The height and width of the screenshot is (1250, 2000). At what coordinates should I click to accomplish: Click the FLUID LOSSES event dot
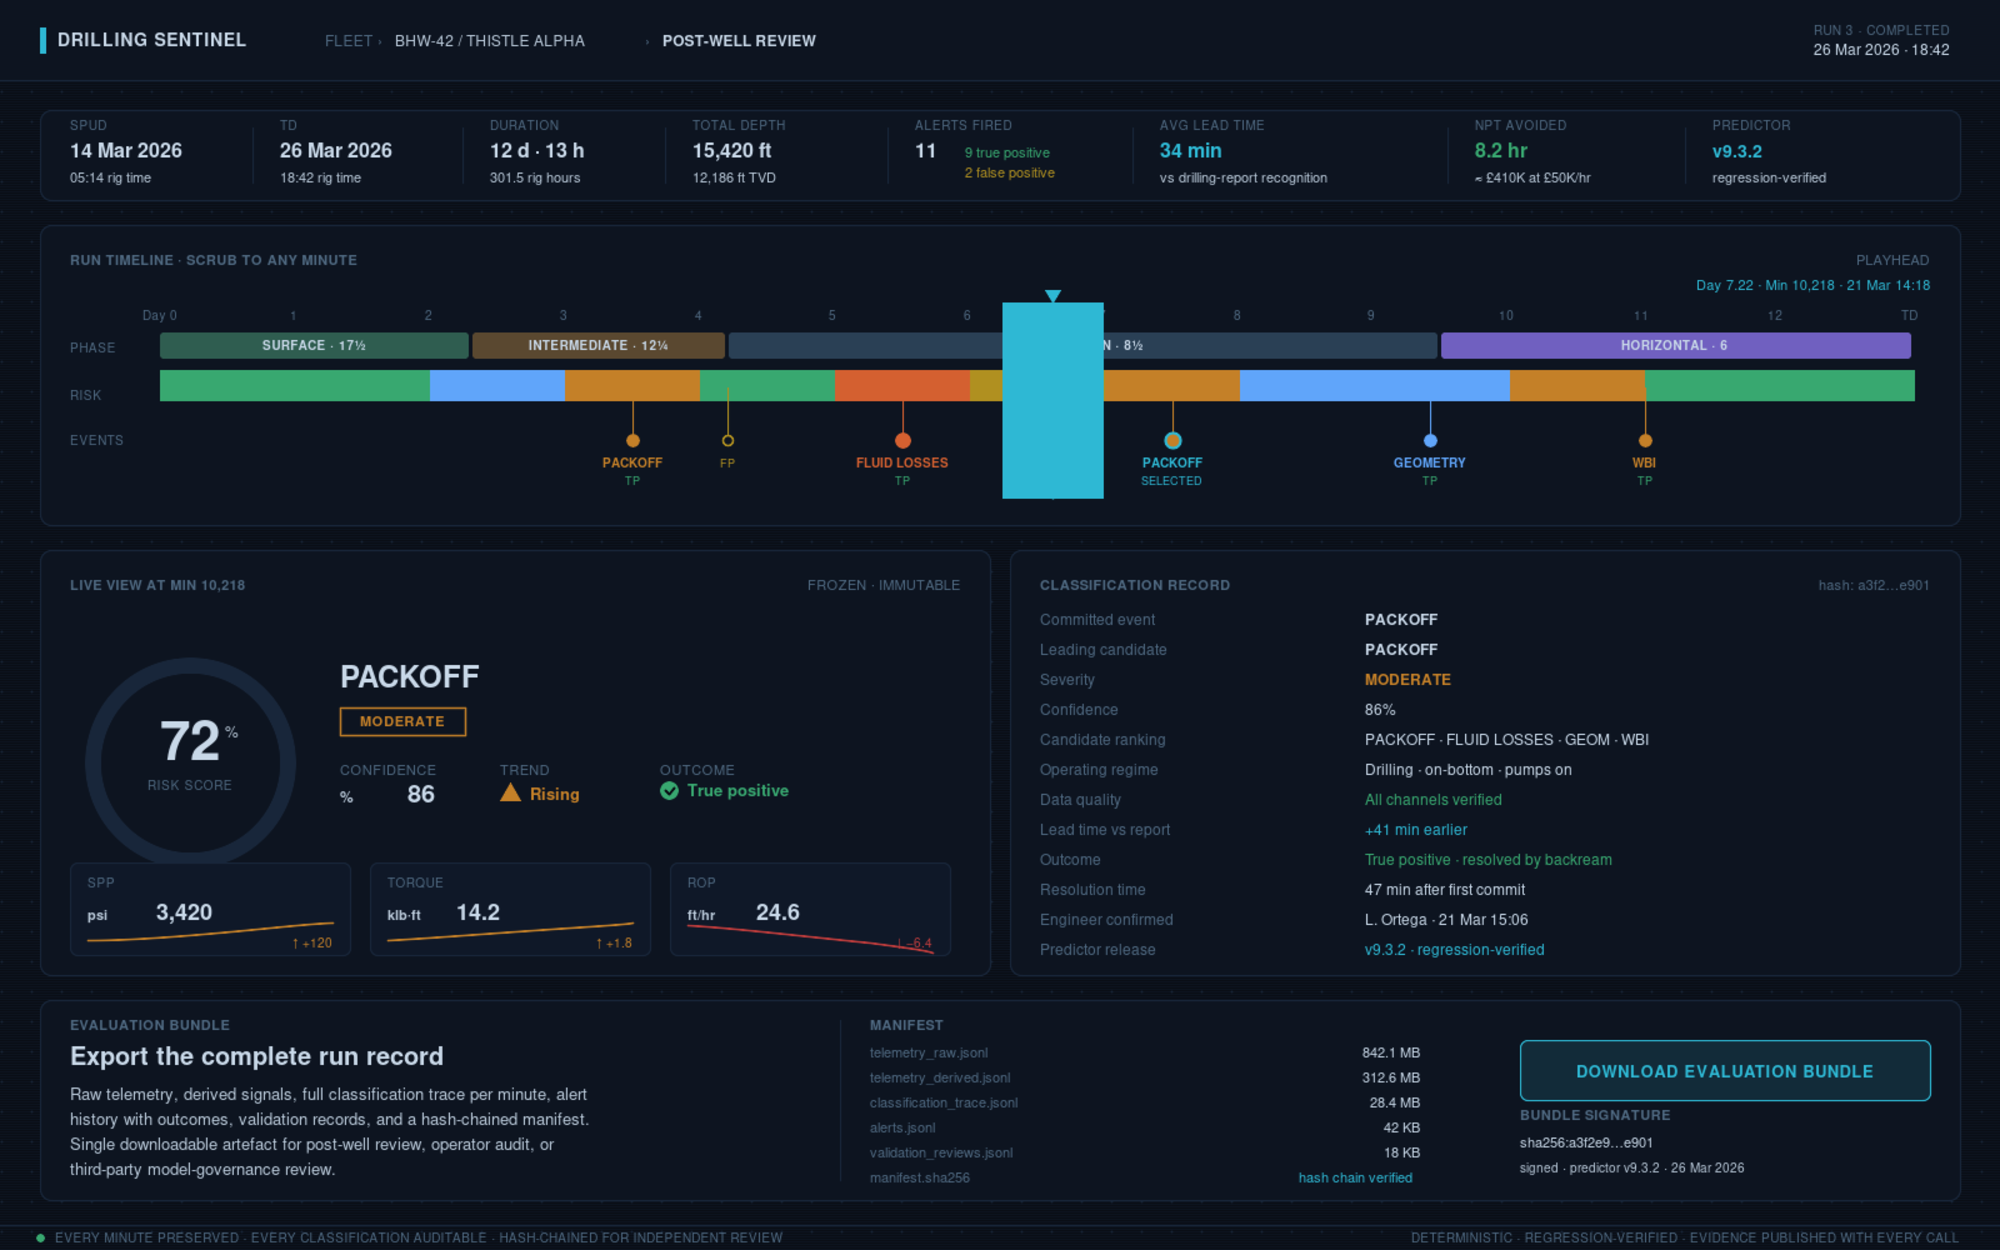(x=903, y=441)
